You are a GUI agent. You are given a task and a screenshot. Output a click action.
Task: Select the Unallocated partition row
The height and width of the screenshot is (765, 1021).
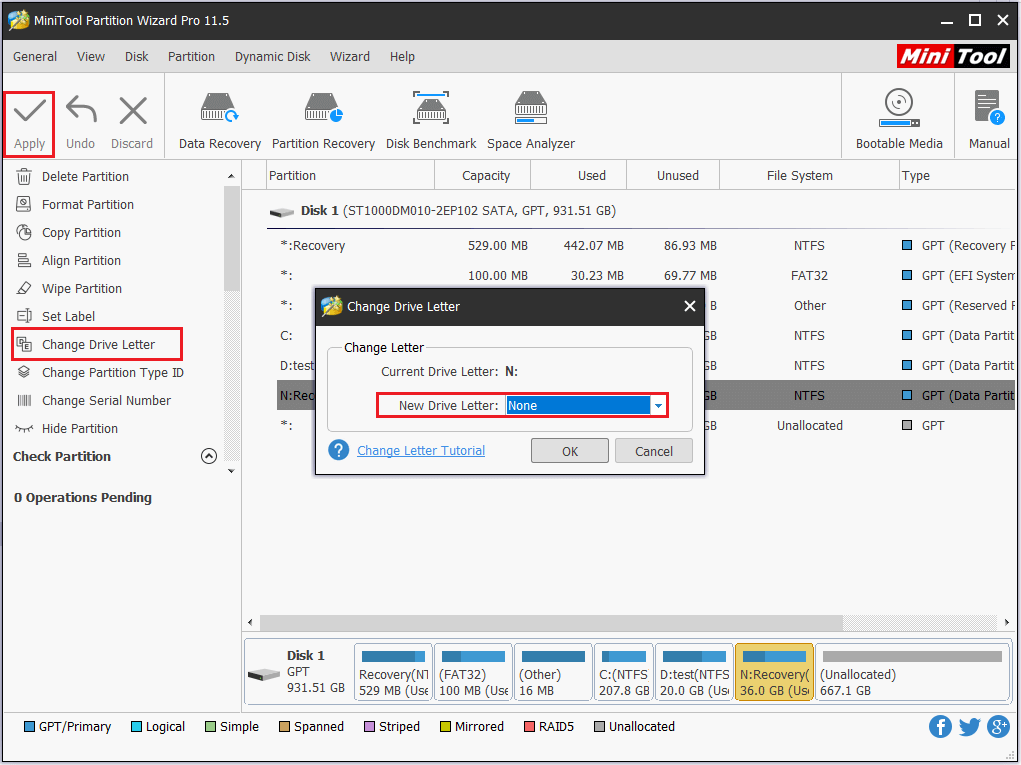(x=645, y=425)
